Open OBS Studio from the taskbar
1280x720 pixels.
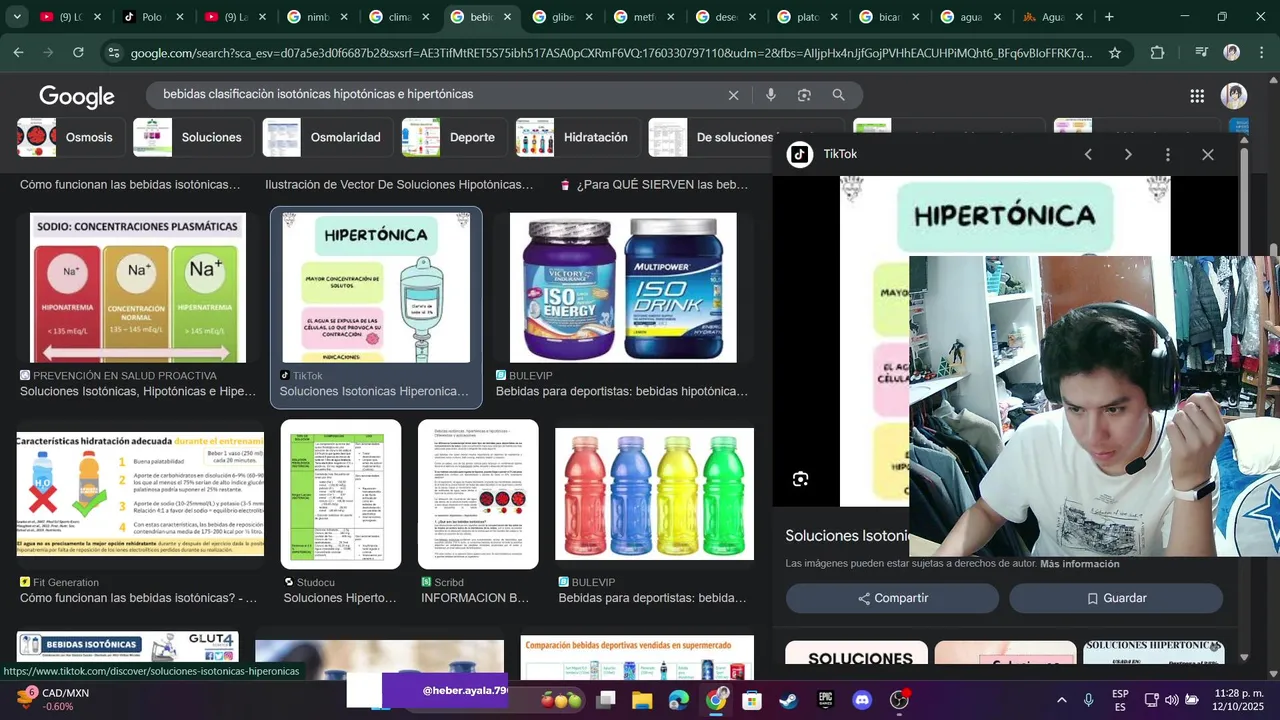click(899, 700)
